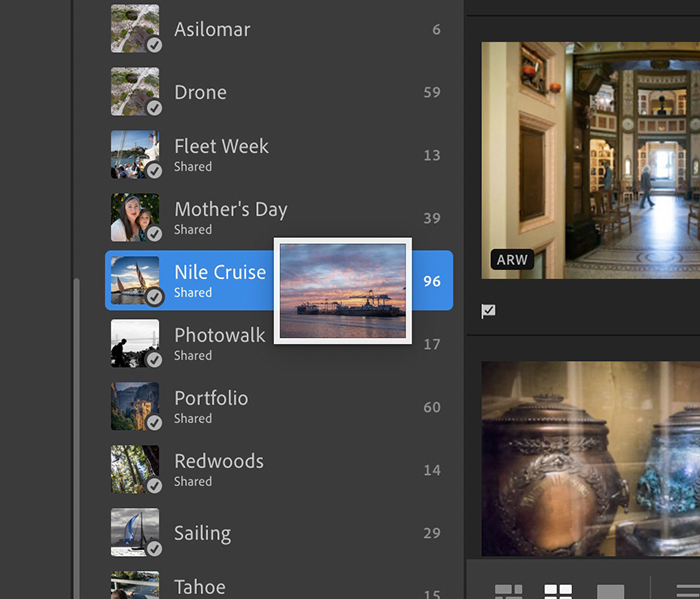The height and width of the screenshot is (599, 700).
Task: Open the Sailing album
Action: [x=279, y=532]
